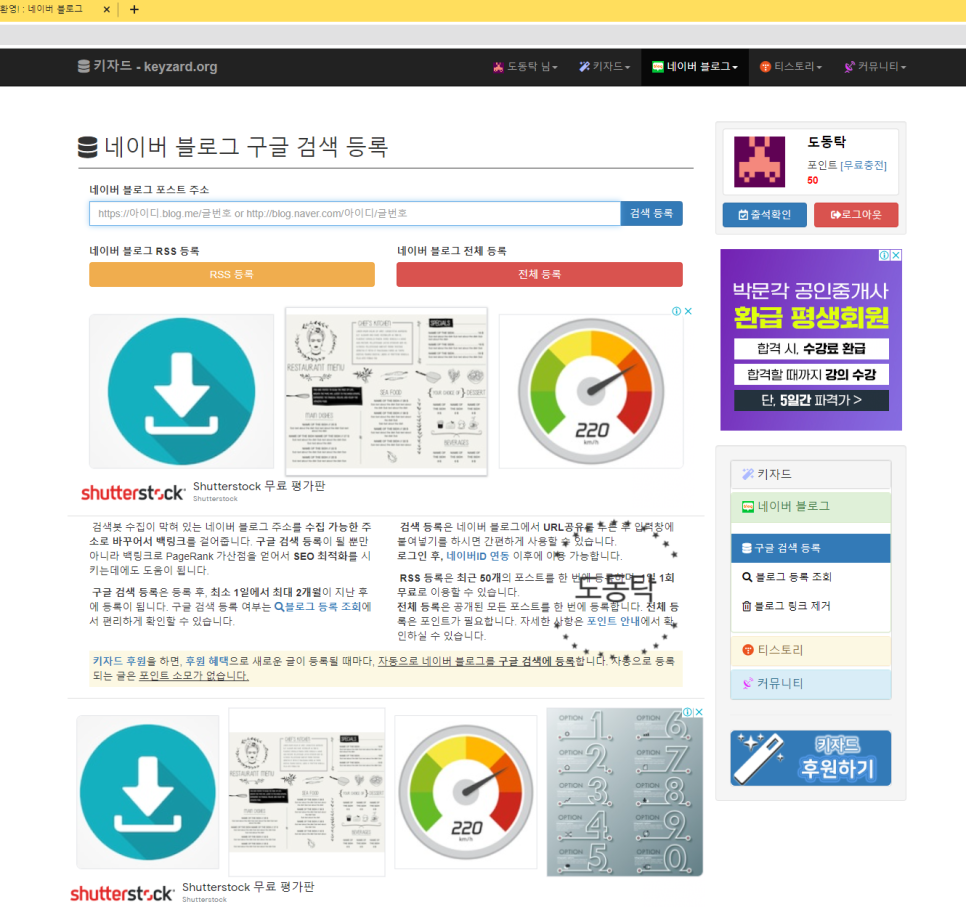Viewport: 966px width, 907px height.
Task: Open the numbered options ad image
Action: coord(625,792)
